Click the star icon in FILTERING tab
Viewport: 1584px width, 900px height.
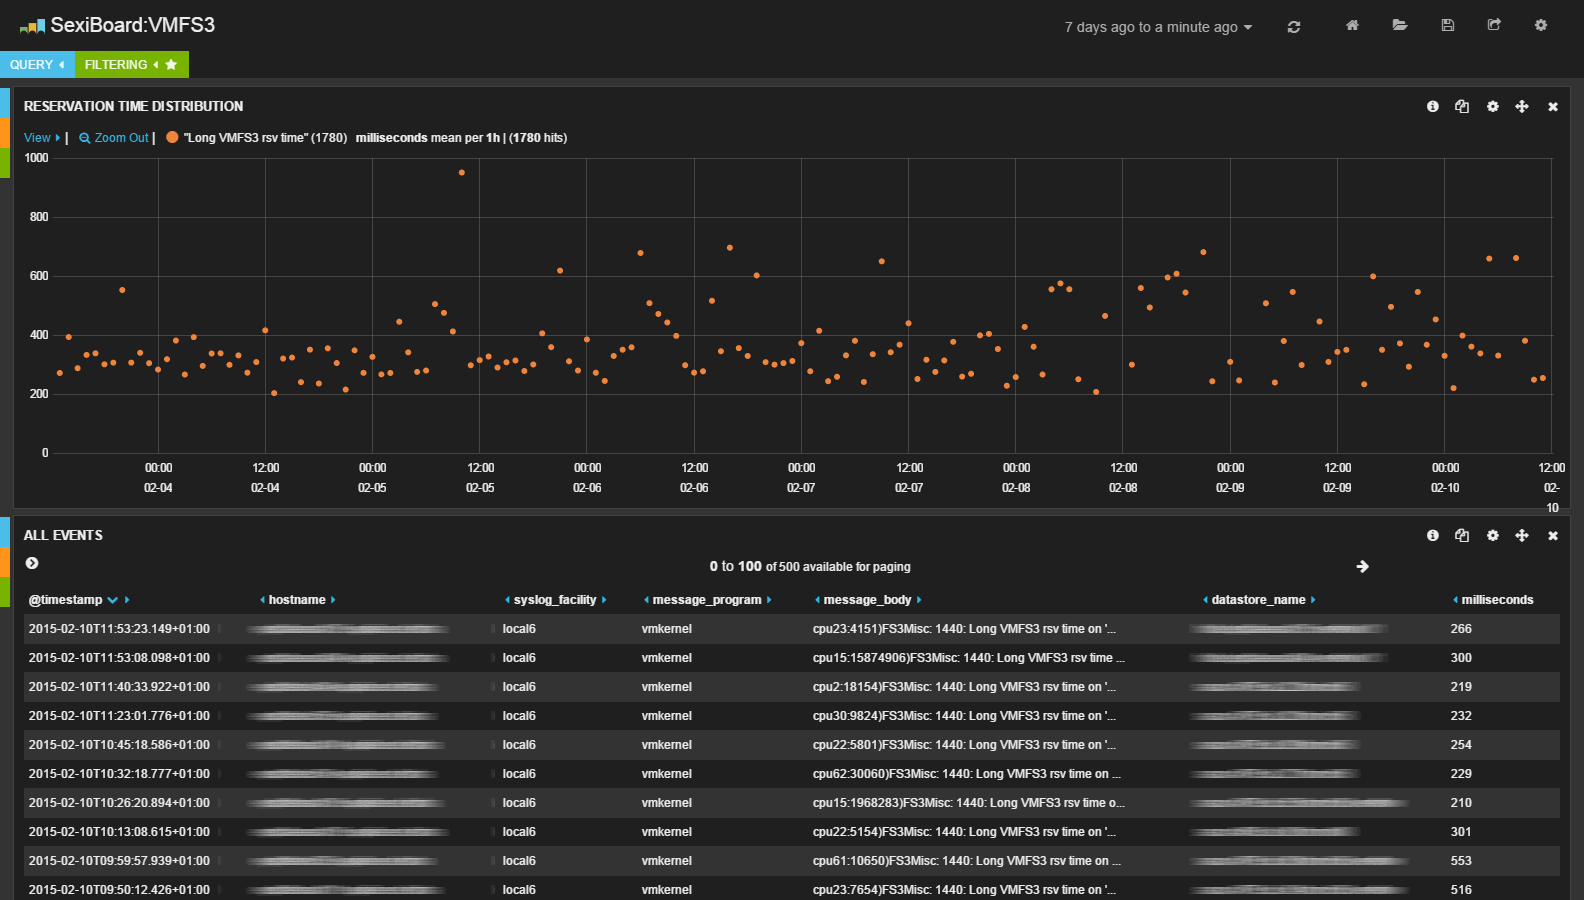tap(171, 64)
